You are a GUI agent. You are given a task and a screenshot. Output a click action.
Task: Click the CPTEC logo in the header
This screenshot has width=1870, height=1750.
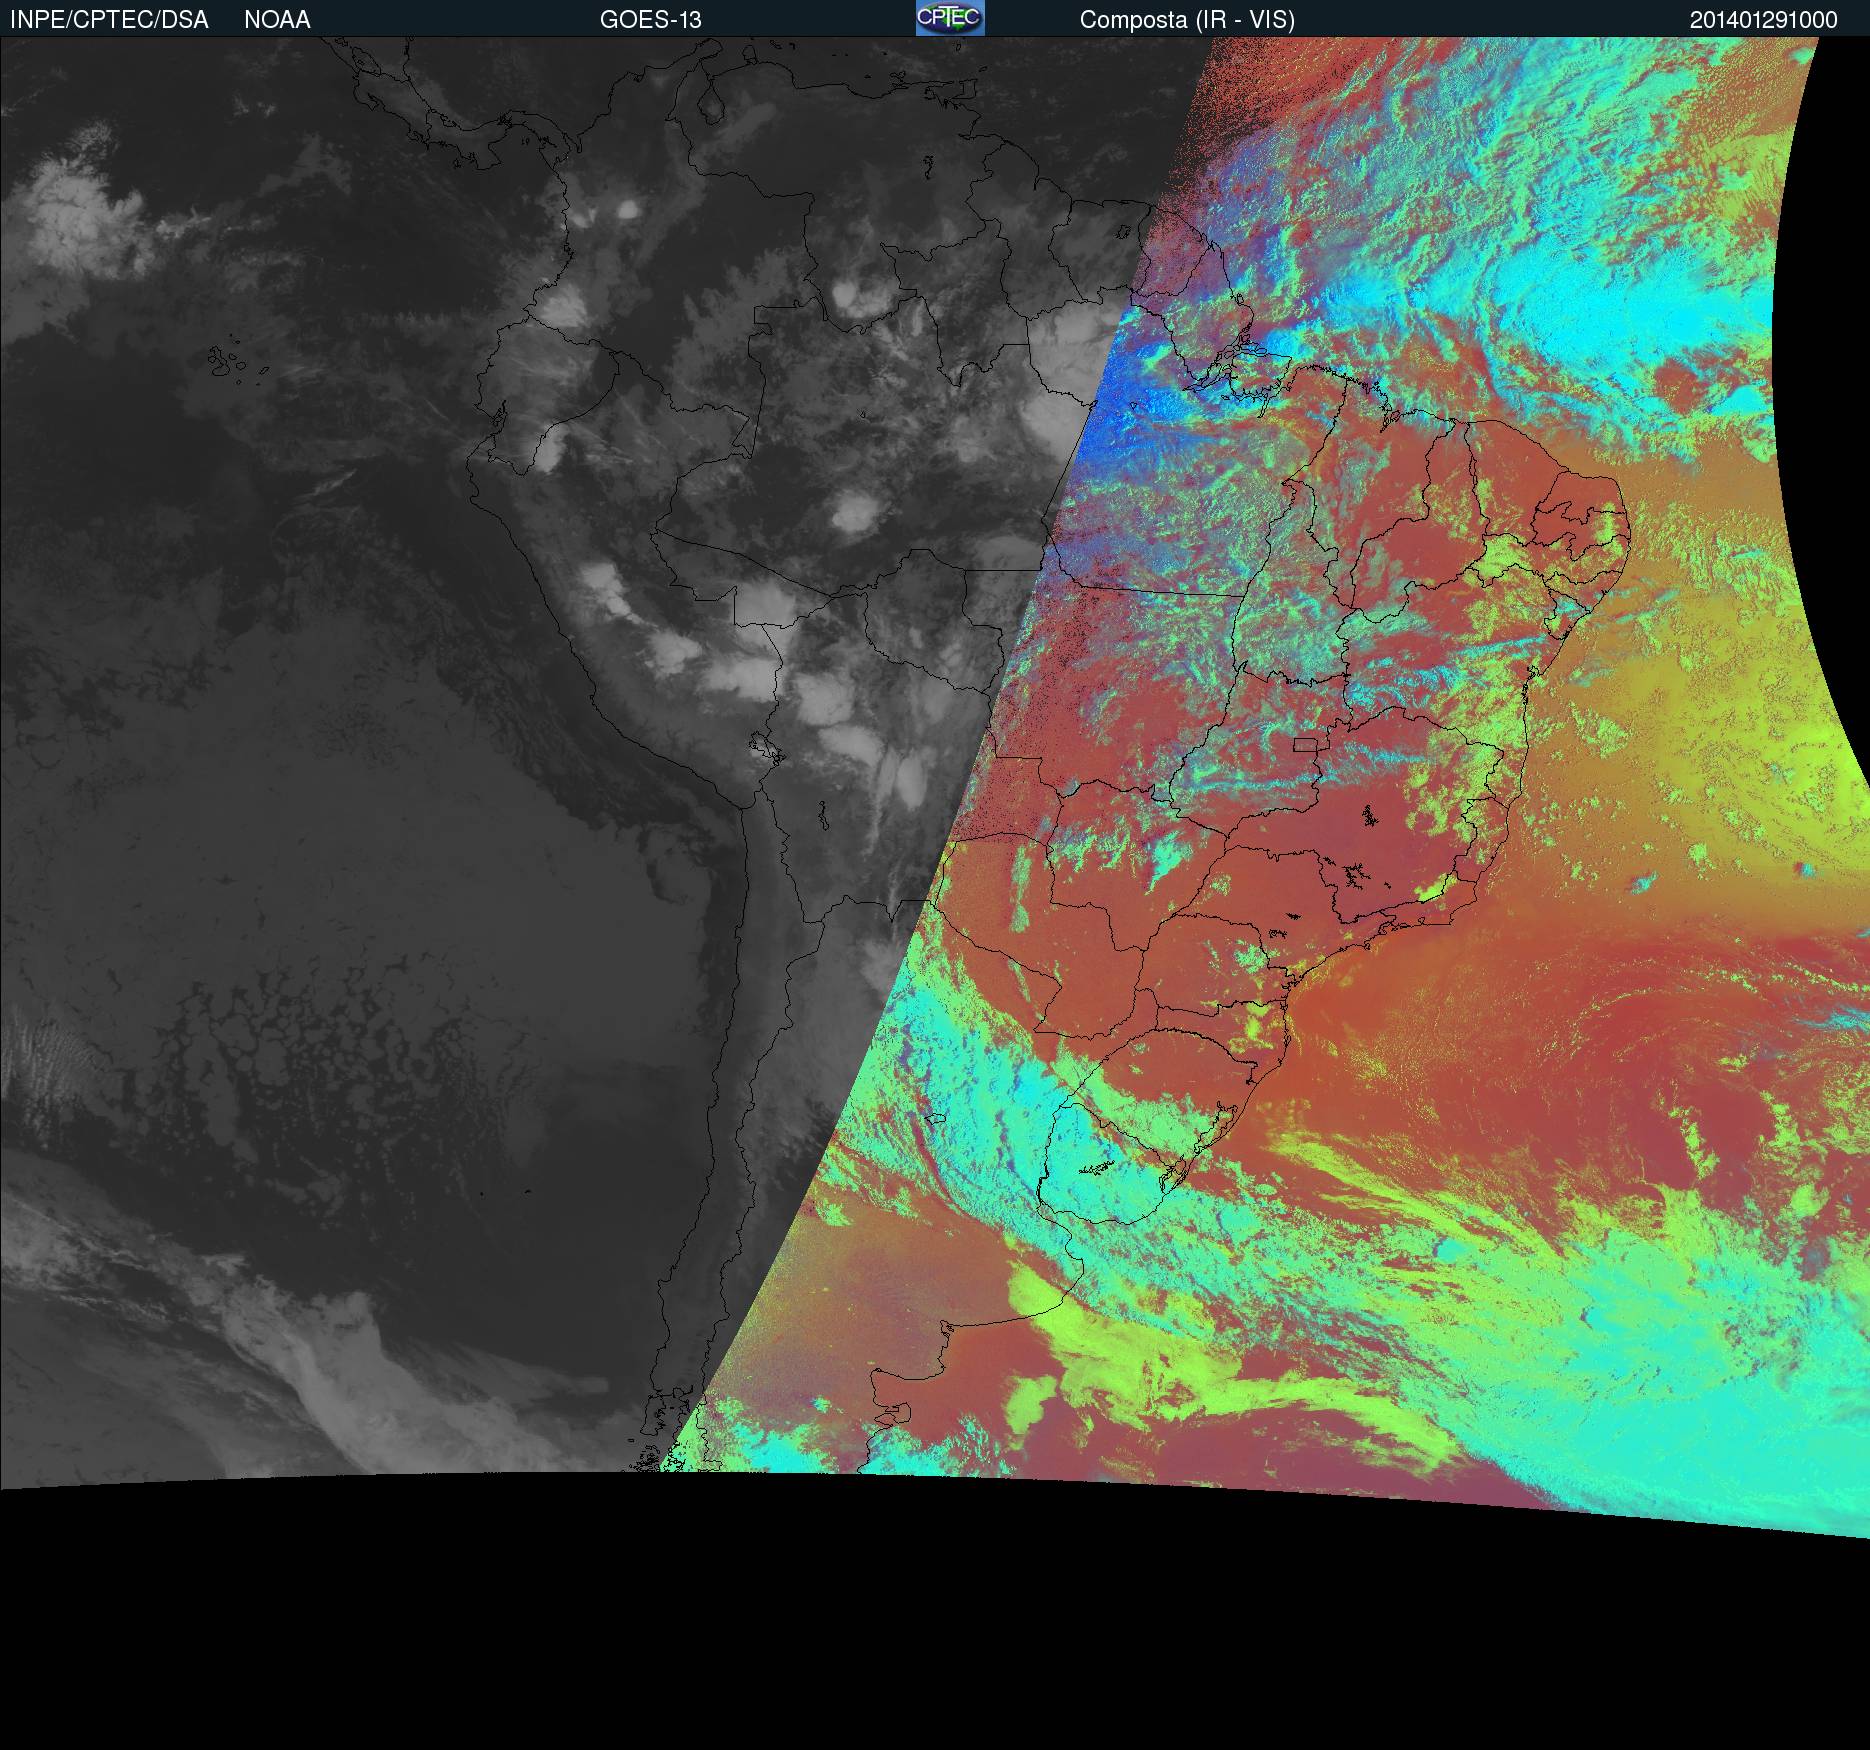[x=949, y=18]
